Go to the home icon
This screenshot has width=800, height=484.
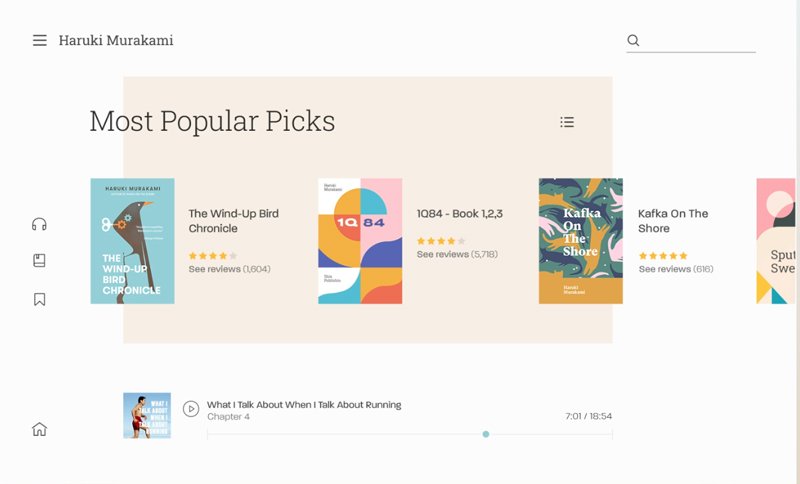click(x=40, y=429)
